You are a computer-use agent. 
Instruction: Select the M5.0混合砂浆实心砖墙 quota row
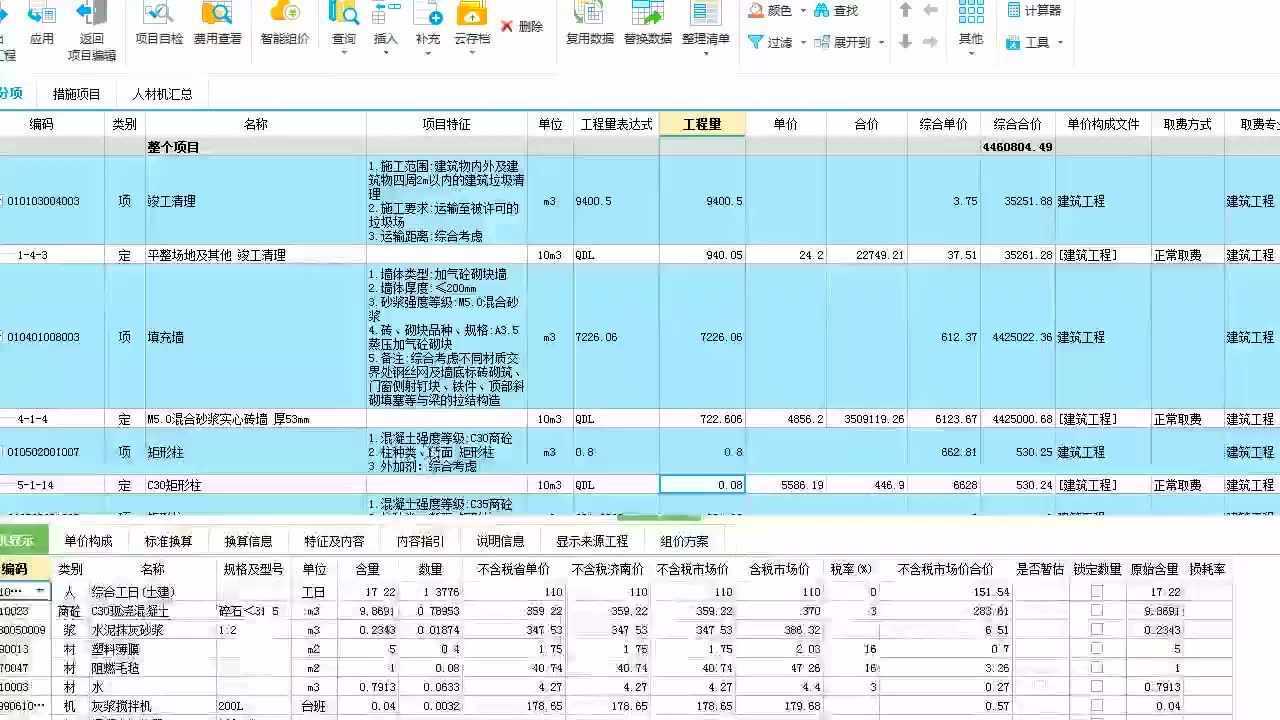tap(640, 419)
